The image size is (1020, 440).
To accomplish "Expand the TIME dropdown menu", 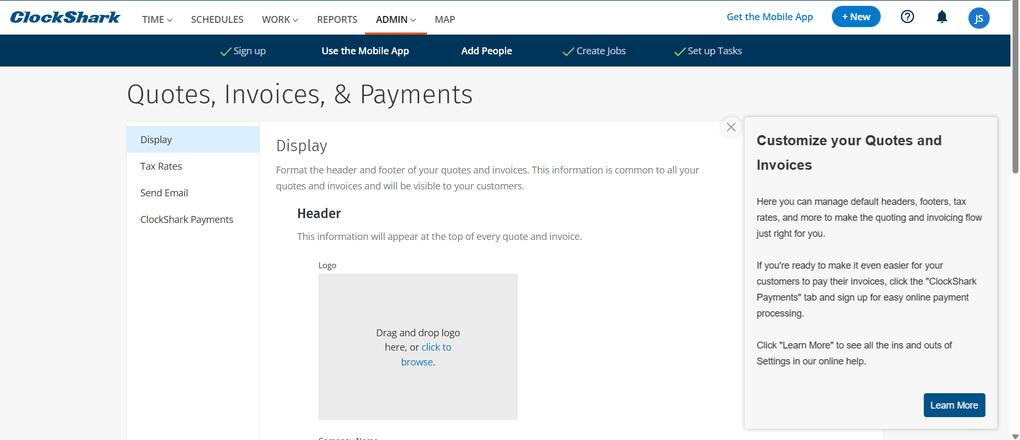I will [157, 20].
